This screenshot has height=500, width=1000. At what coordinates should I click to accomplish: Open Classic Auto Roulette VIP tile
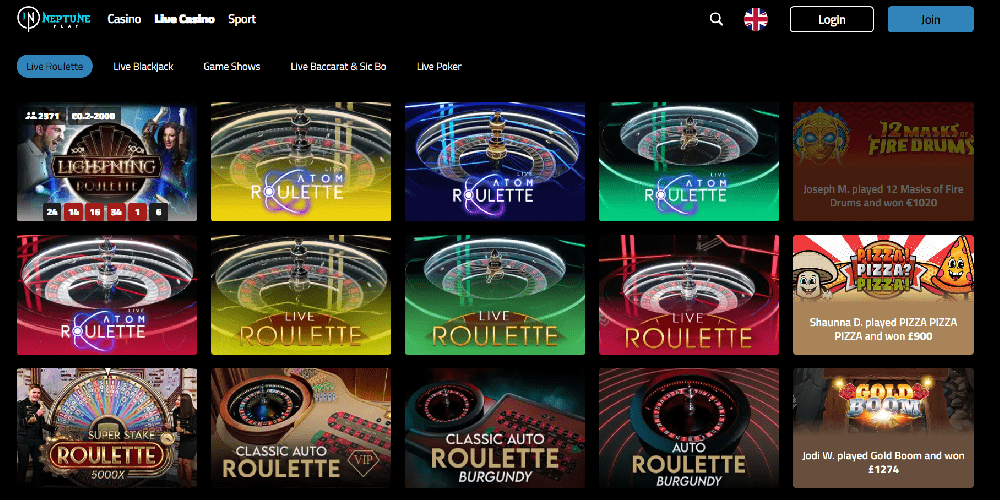tap(301, 427)
